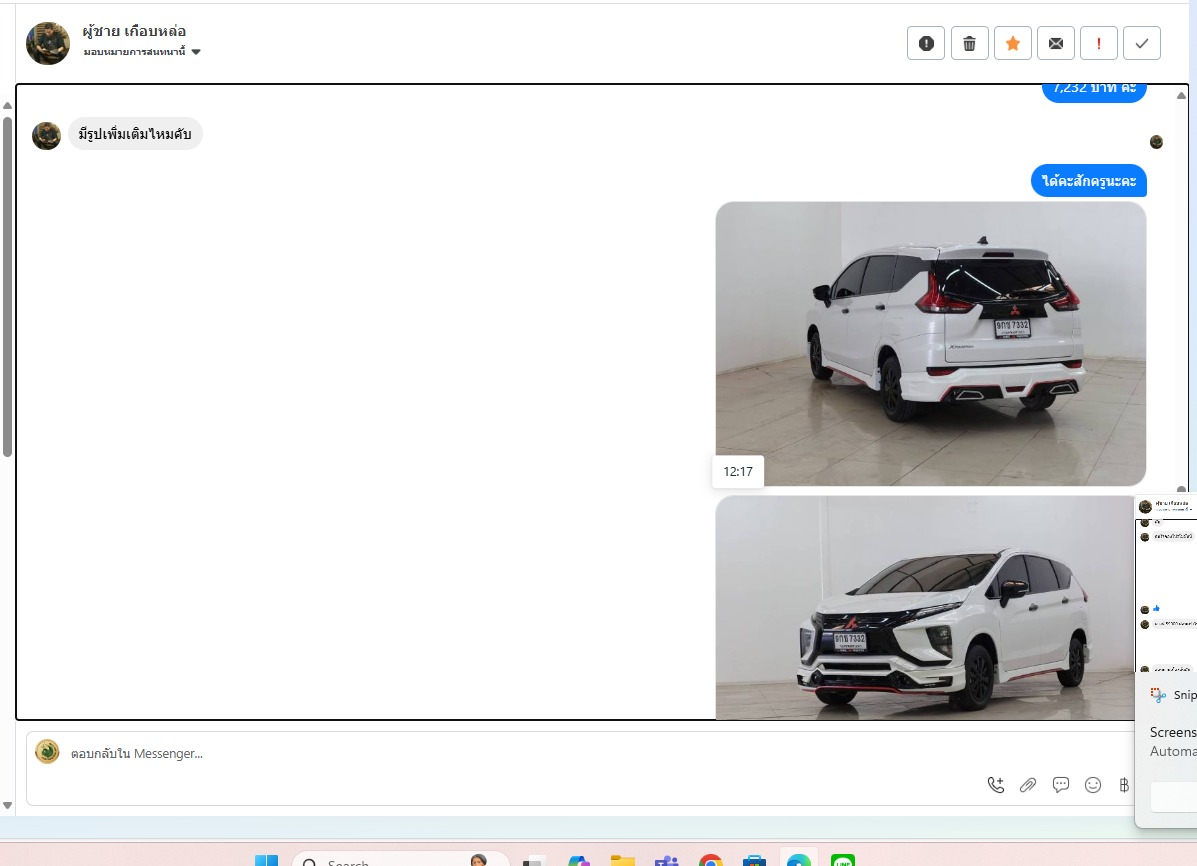
Task: Expand the assign conversation dropdown arrow
Action: (196, 52)
